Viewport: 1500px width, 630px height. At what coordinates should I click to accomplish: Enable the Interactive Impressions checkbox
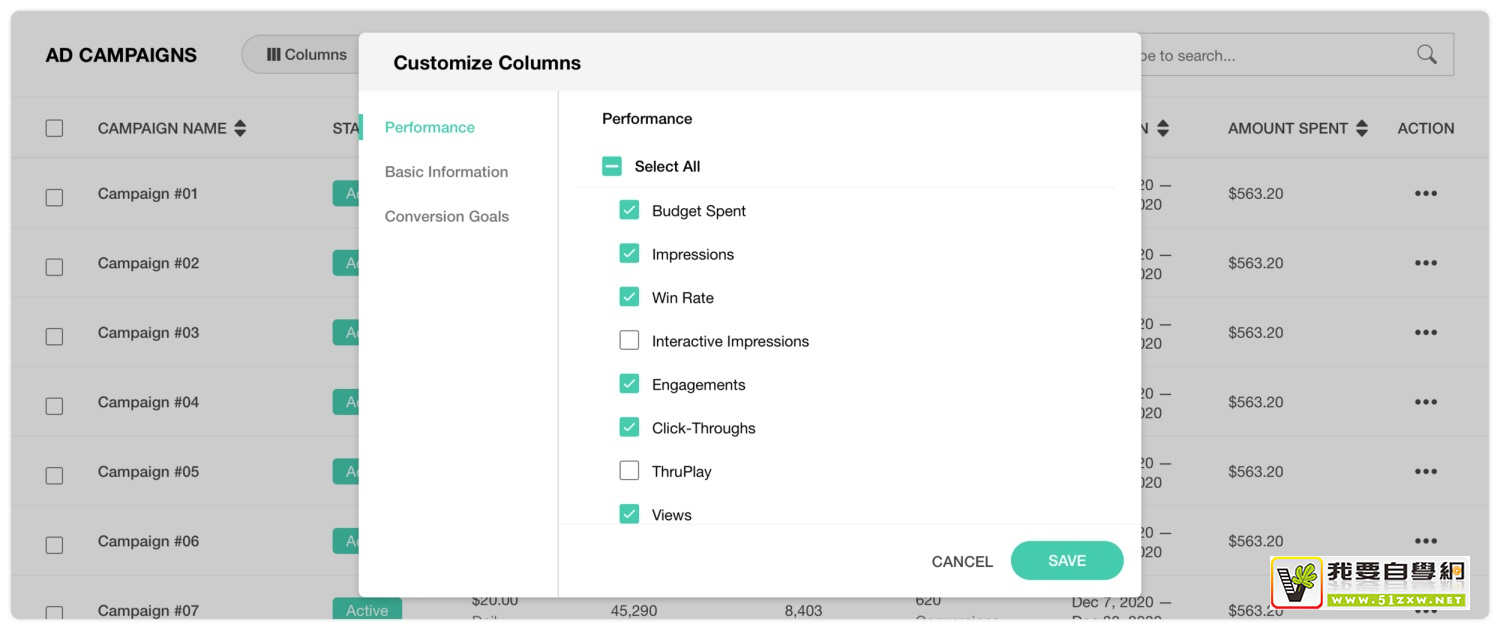(629, 341)
